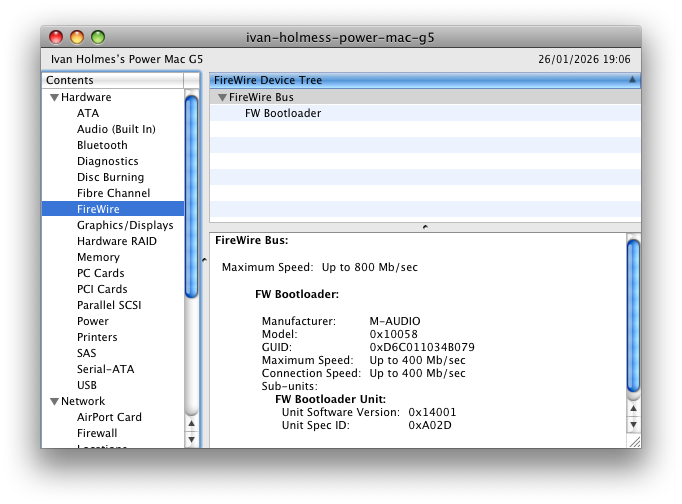Screen dimensions: 682x504
Task: Select the highlighted FireWire item
Action: 113,209
